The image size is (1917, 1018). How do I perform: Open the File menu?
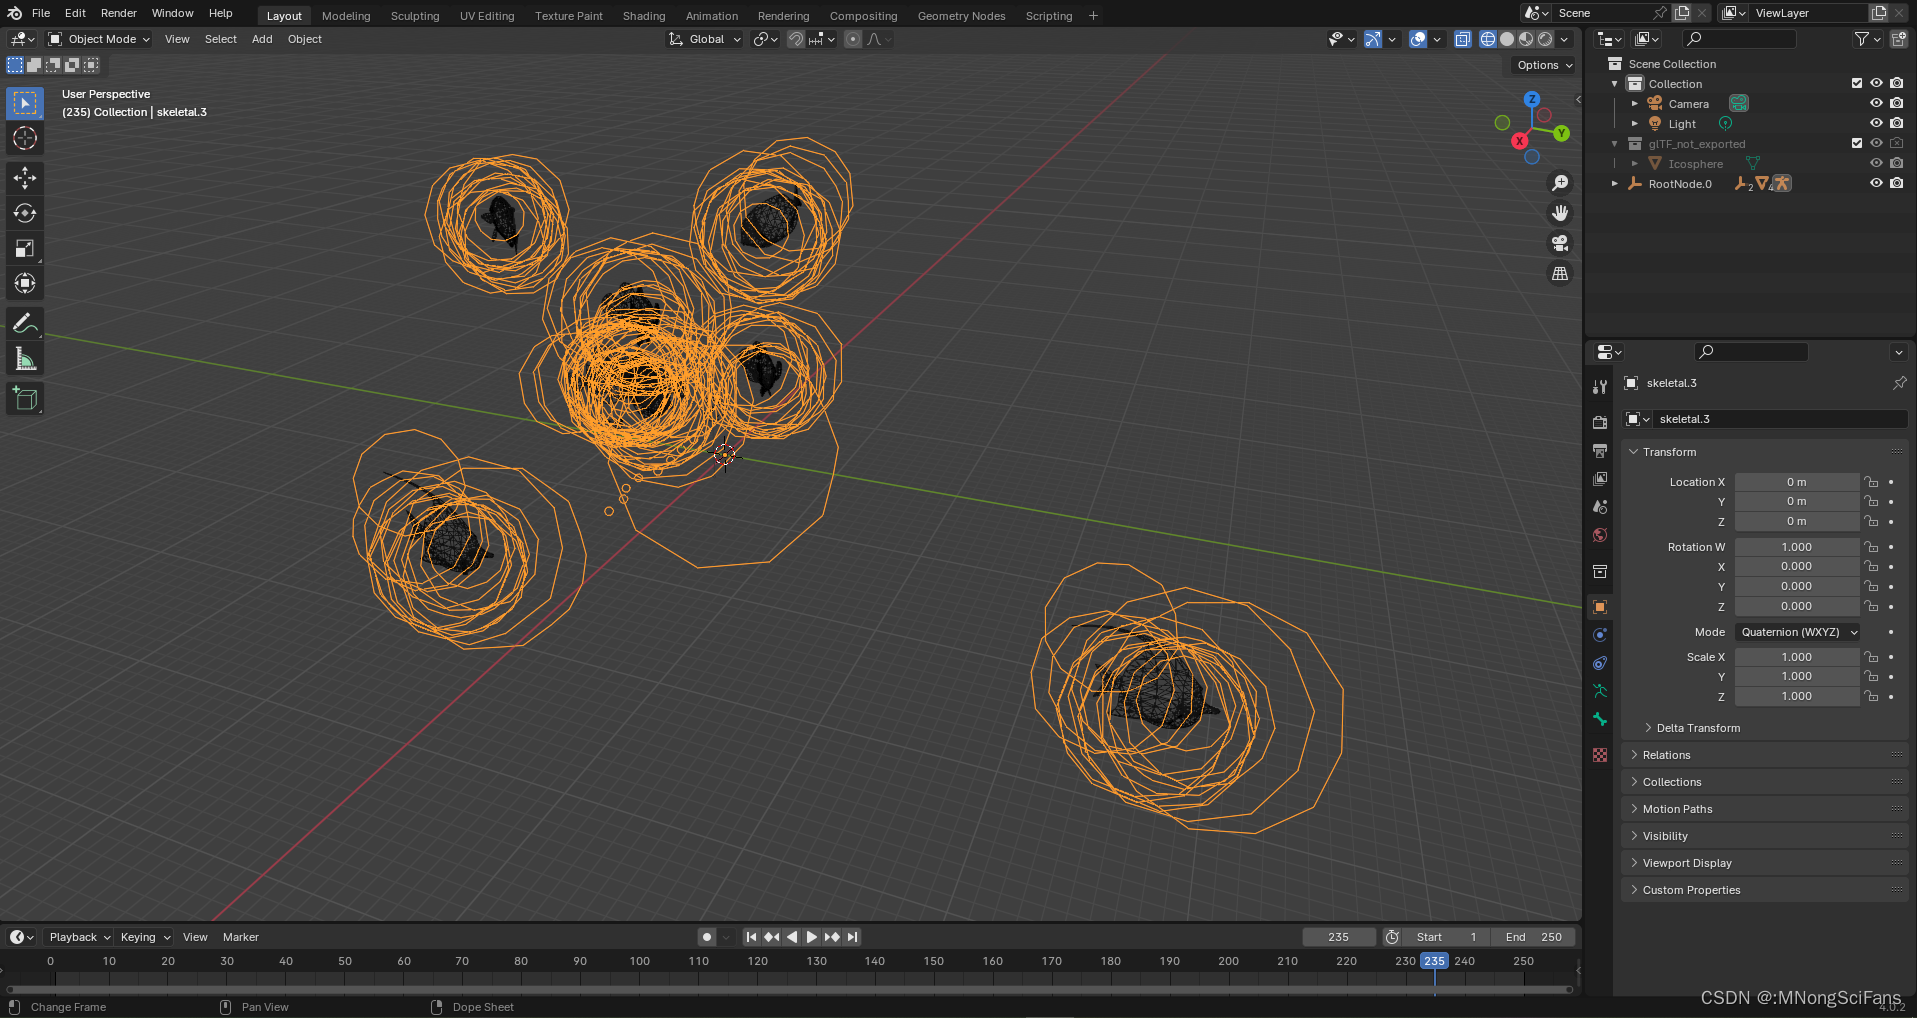pos(41,13)
